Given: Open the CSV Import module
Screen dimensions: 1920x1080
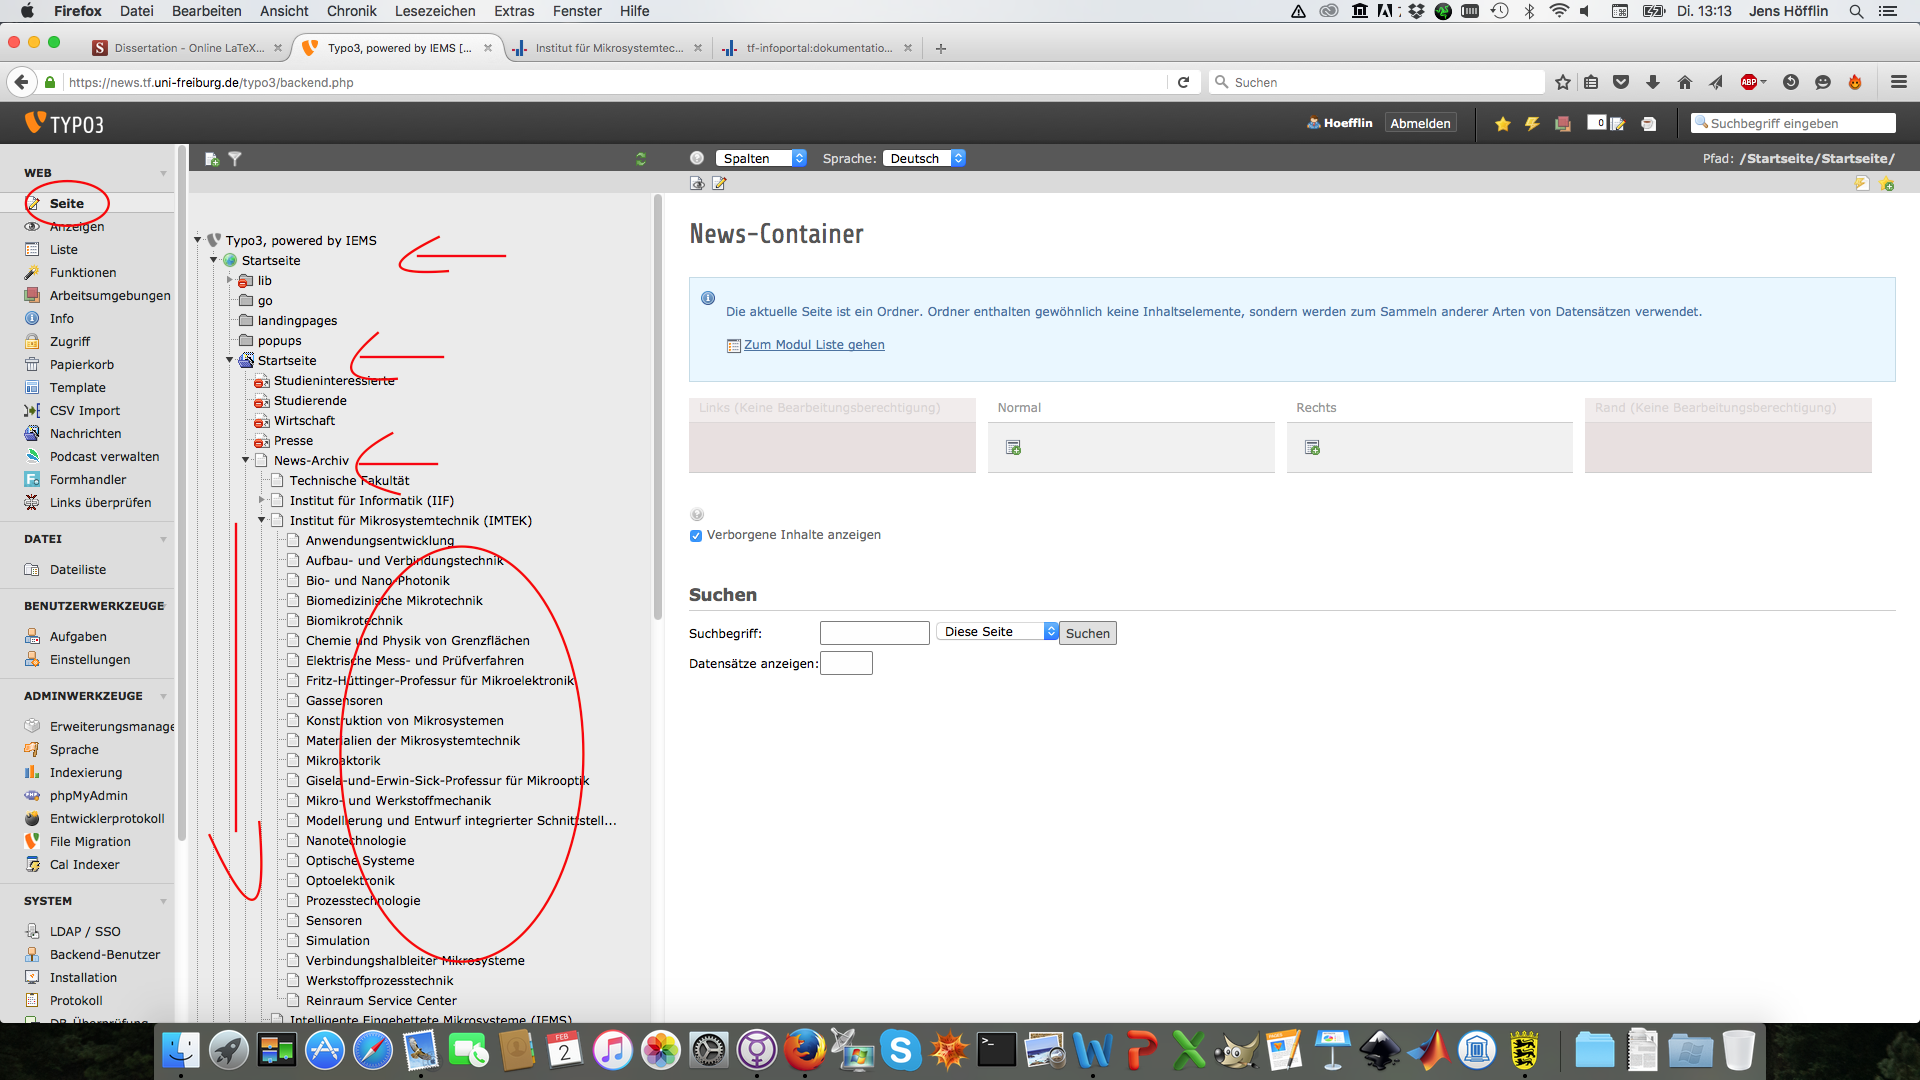Looking at the screenshot, I should pos(84,411).
